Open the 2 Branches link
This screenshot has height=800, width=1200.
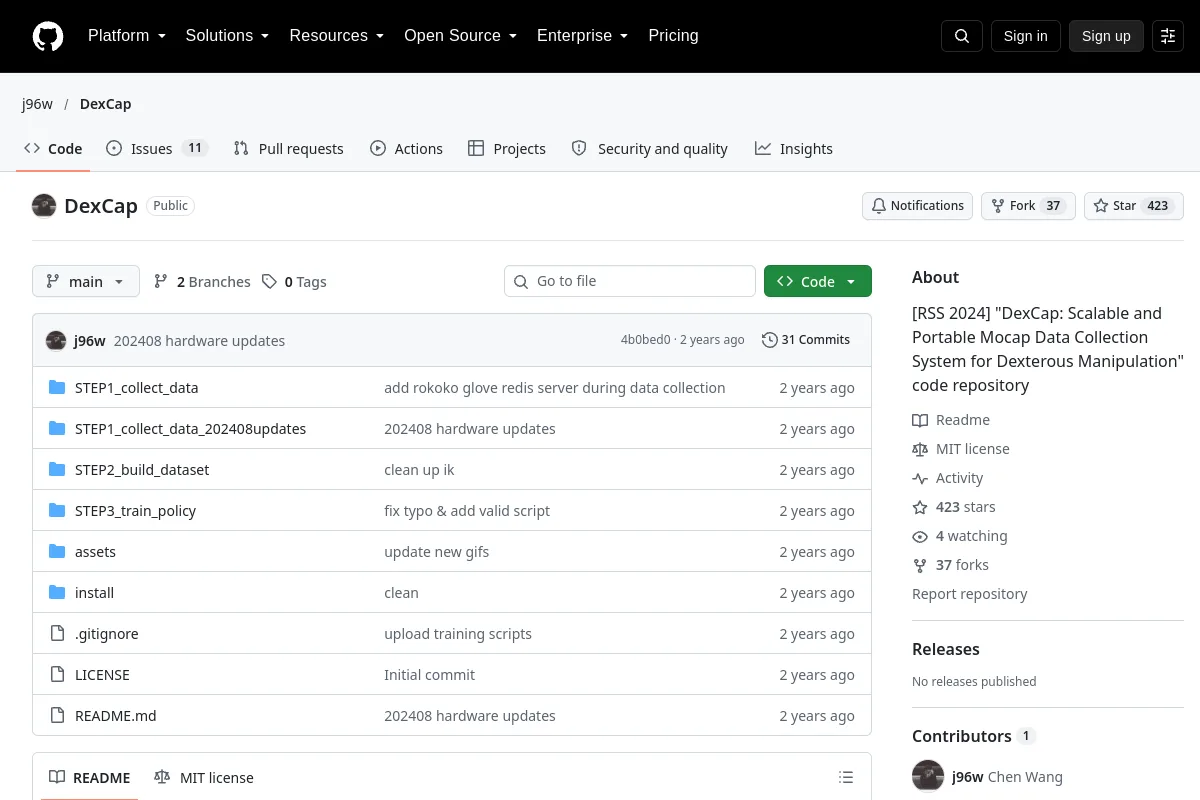tap(202, 282)
